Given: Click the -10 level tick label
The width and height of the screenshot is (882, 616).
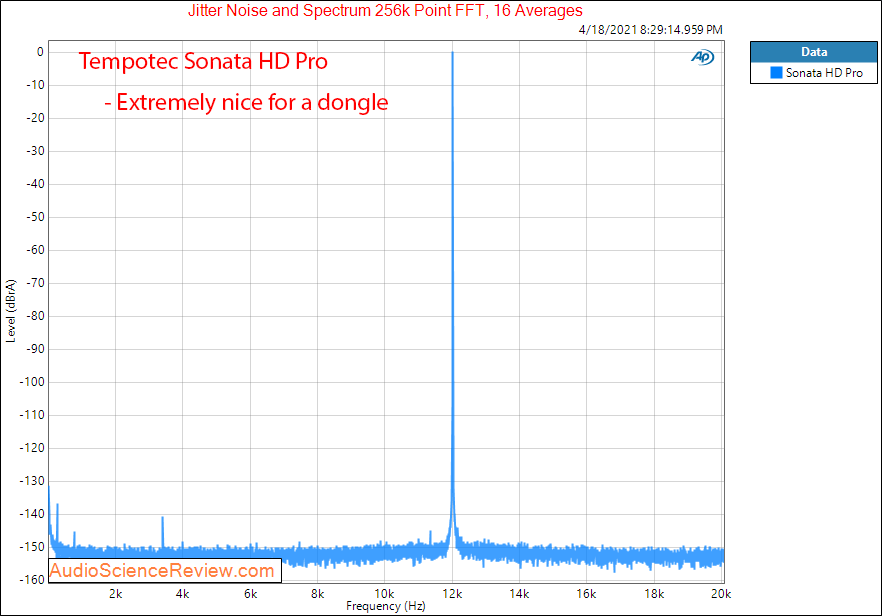Looking at the screenshot, I should pos(35,85).
